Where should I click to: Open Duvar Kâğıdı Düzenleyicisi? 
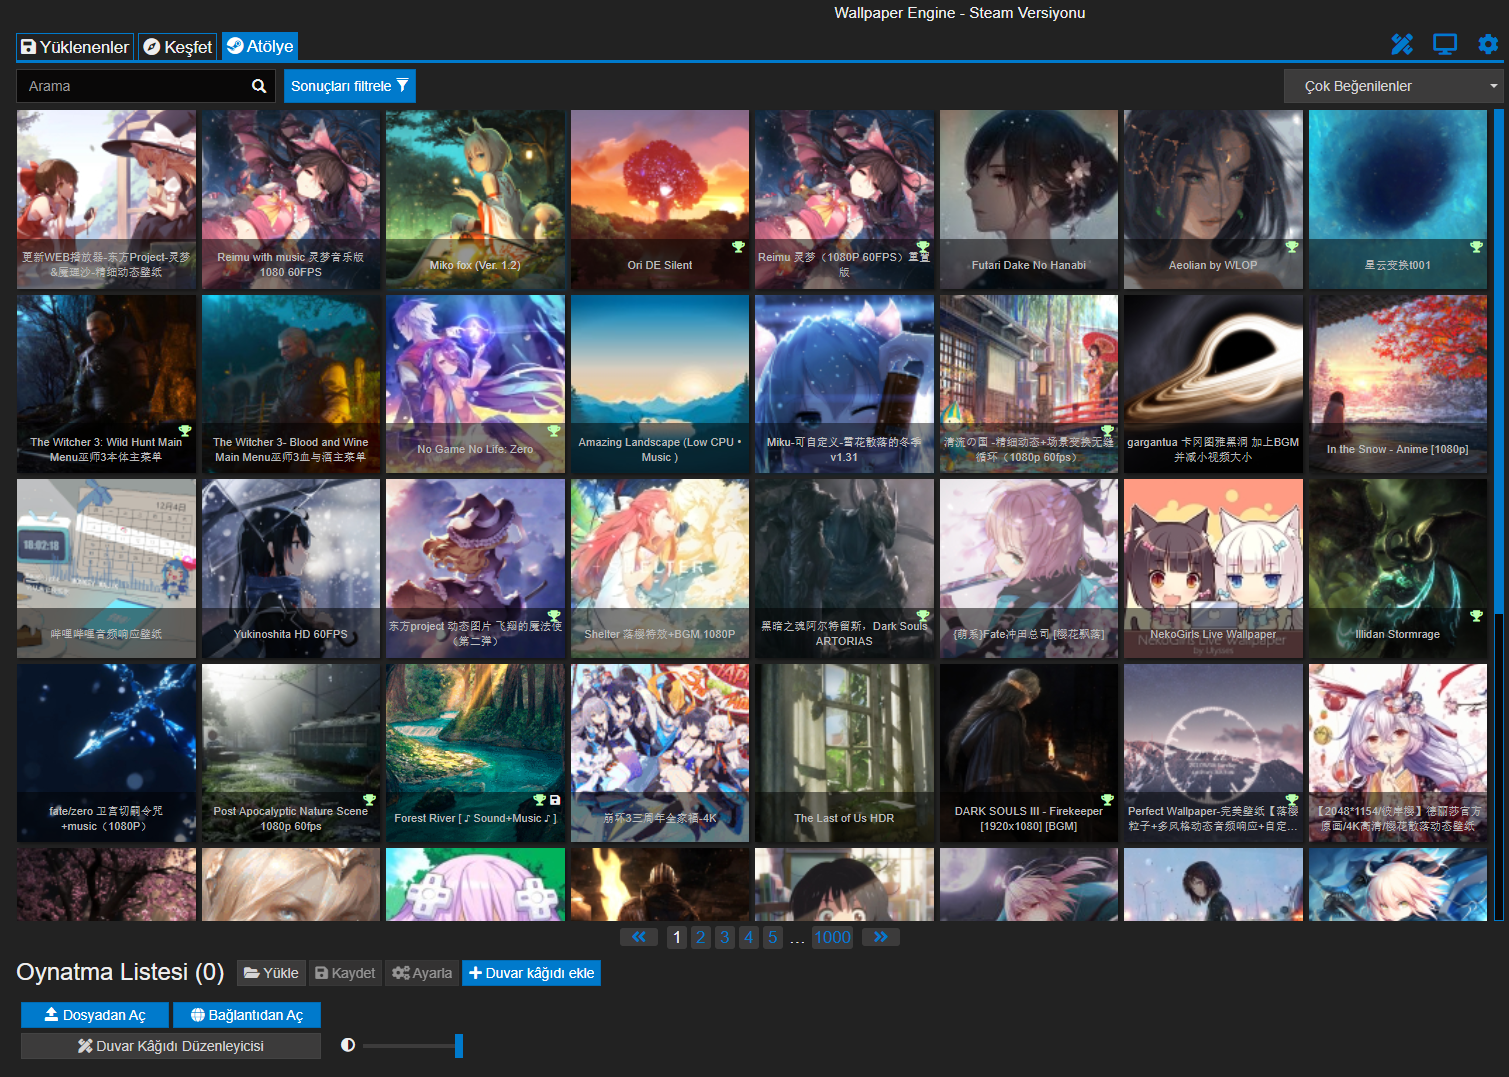coord(171,1046)
